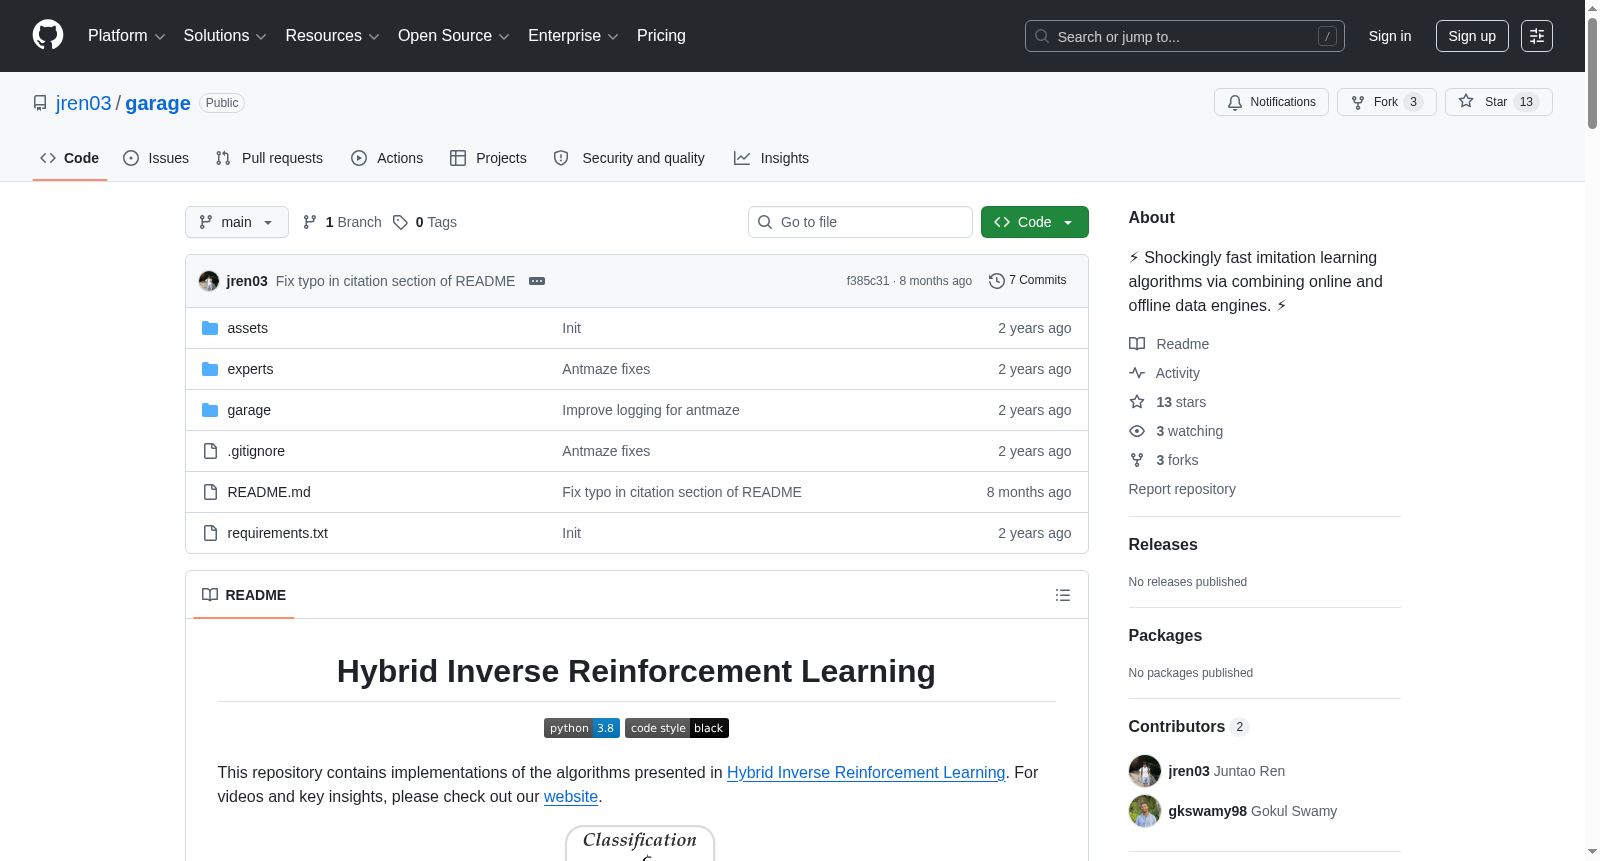Switch to the Actions tab

click(x=387, y=158)
